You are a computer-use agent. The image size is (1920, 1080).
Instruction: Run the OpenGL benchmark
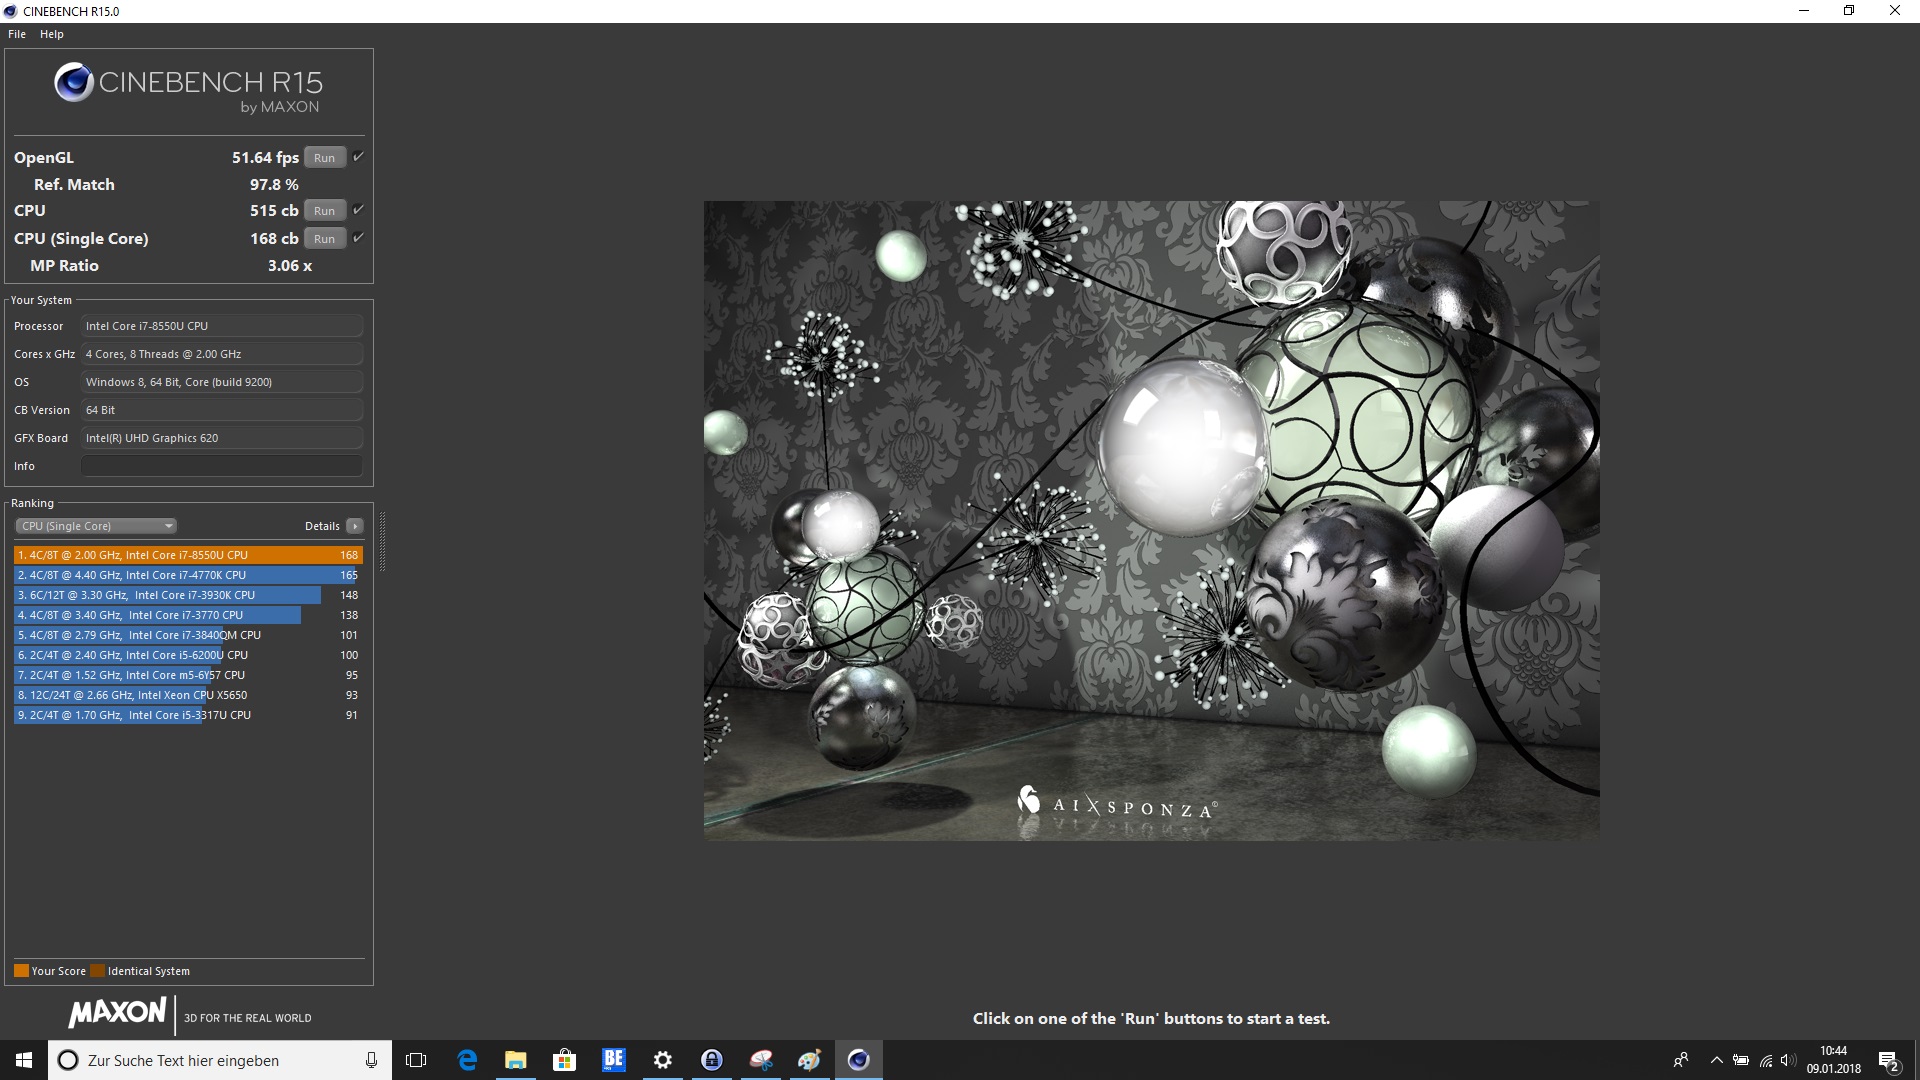324,158
